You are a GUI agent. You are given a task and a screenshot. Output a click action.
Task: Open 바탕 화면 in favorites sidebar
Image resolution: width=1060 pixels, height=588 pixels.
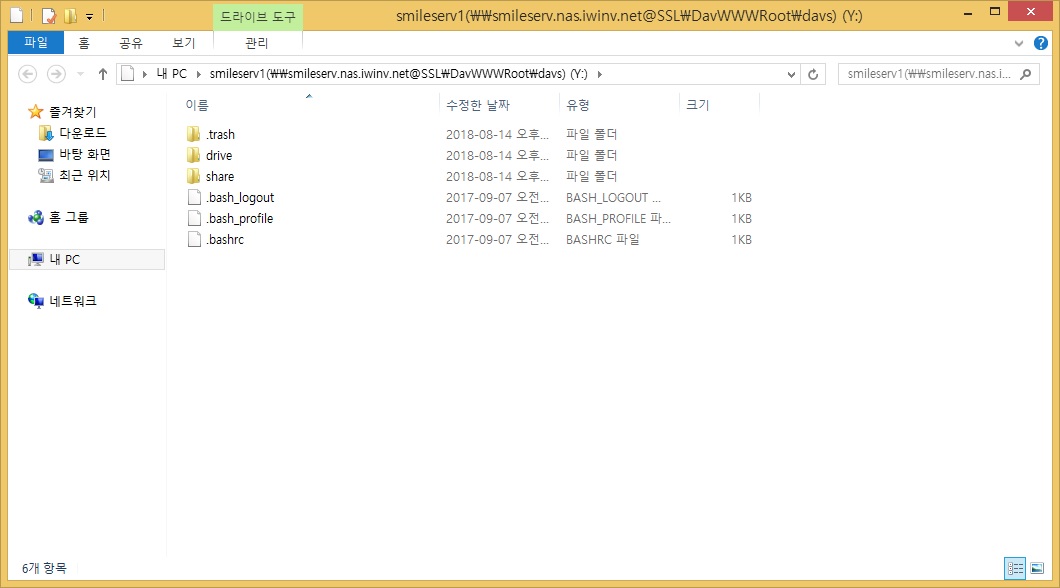pos(85,154)
